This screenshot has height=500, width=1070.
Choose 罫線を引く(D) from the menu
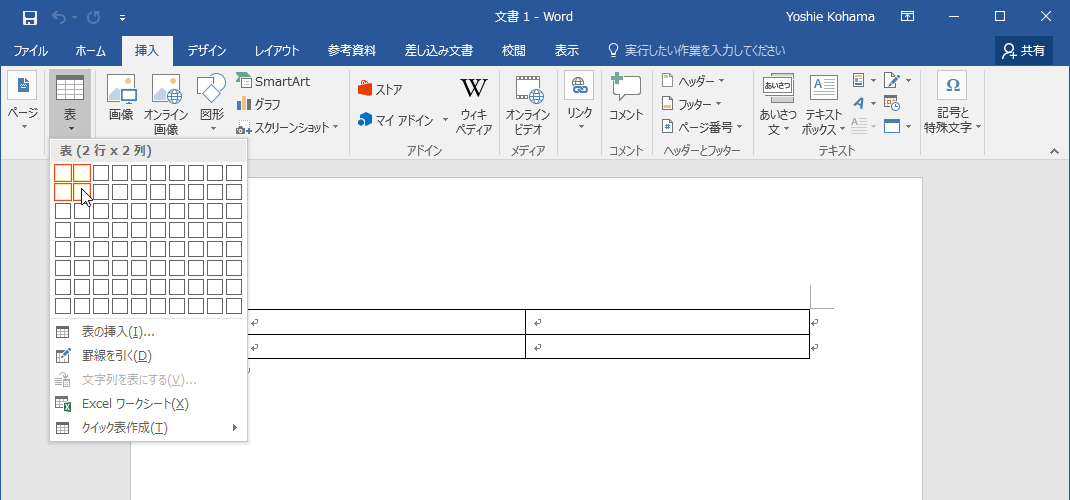click(x=149, y=355)
